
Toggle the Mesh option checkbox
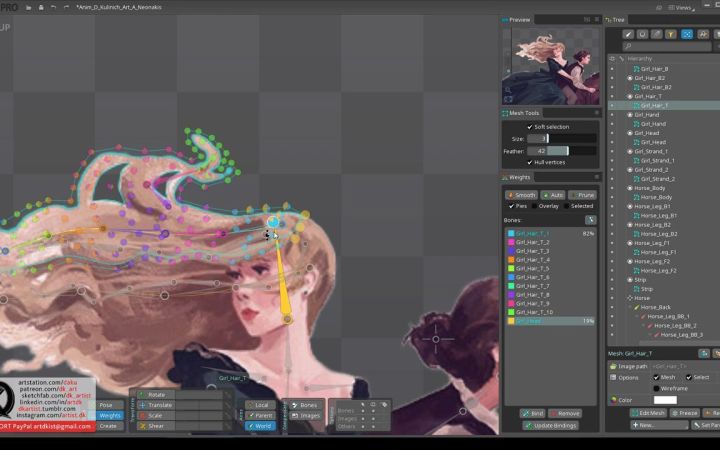[656, 377]
